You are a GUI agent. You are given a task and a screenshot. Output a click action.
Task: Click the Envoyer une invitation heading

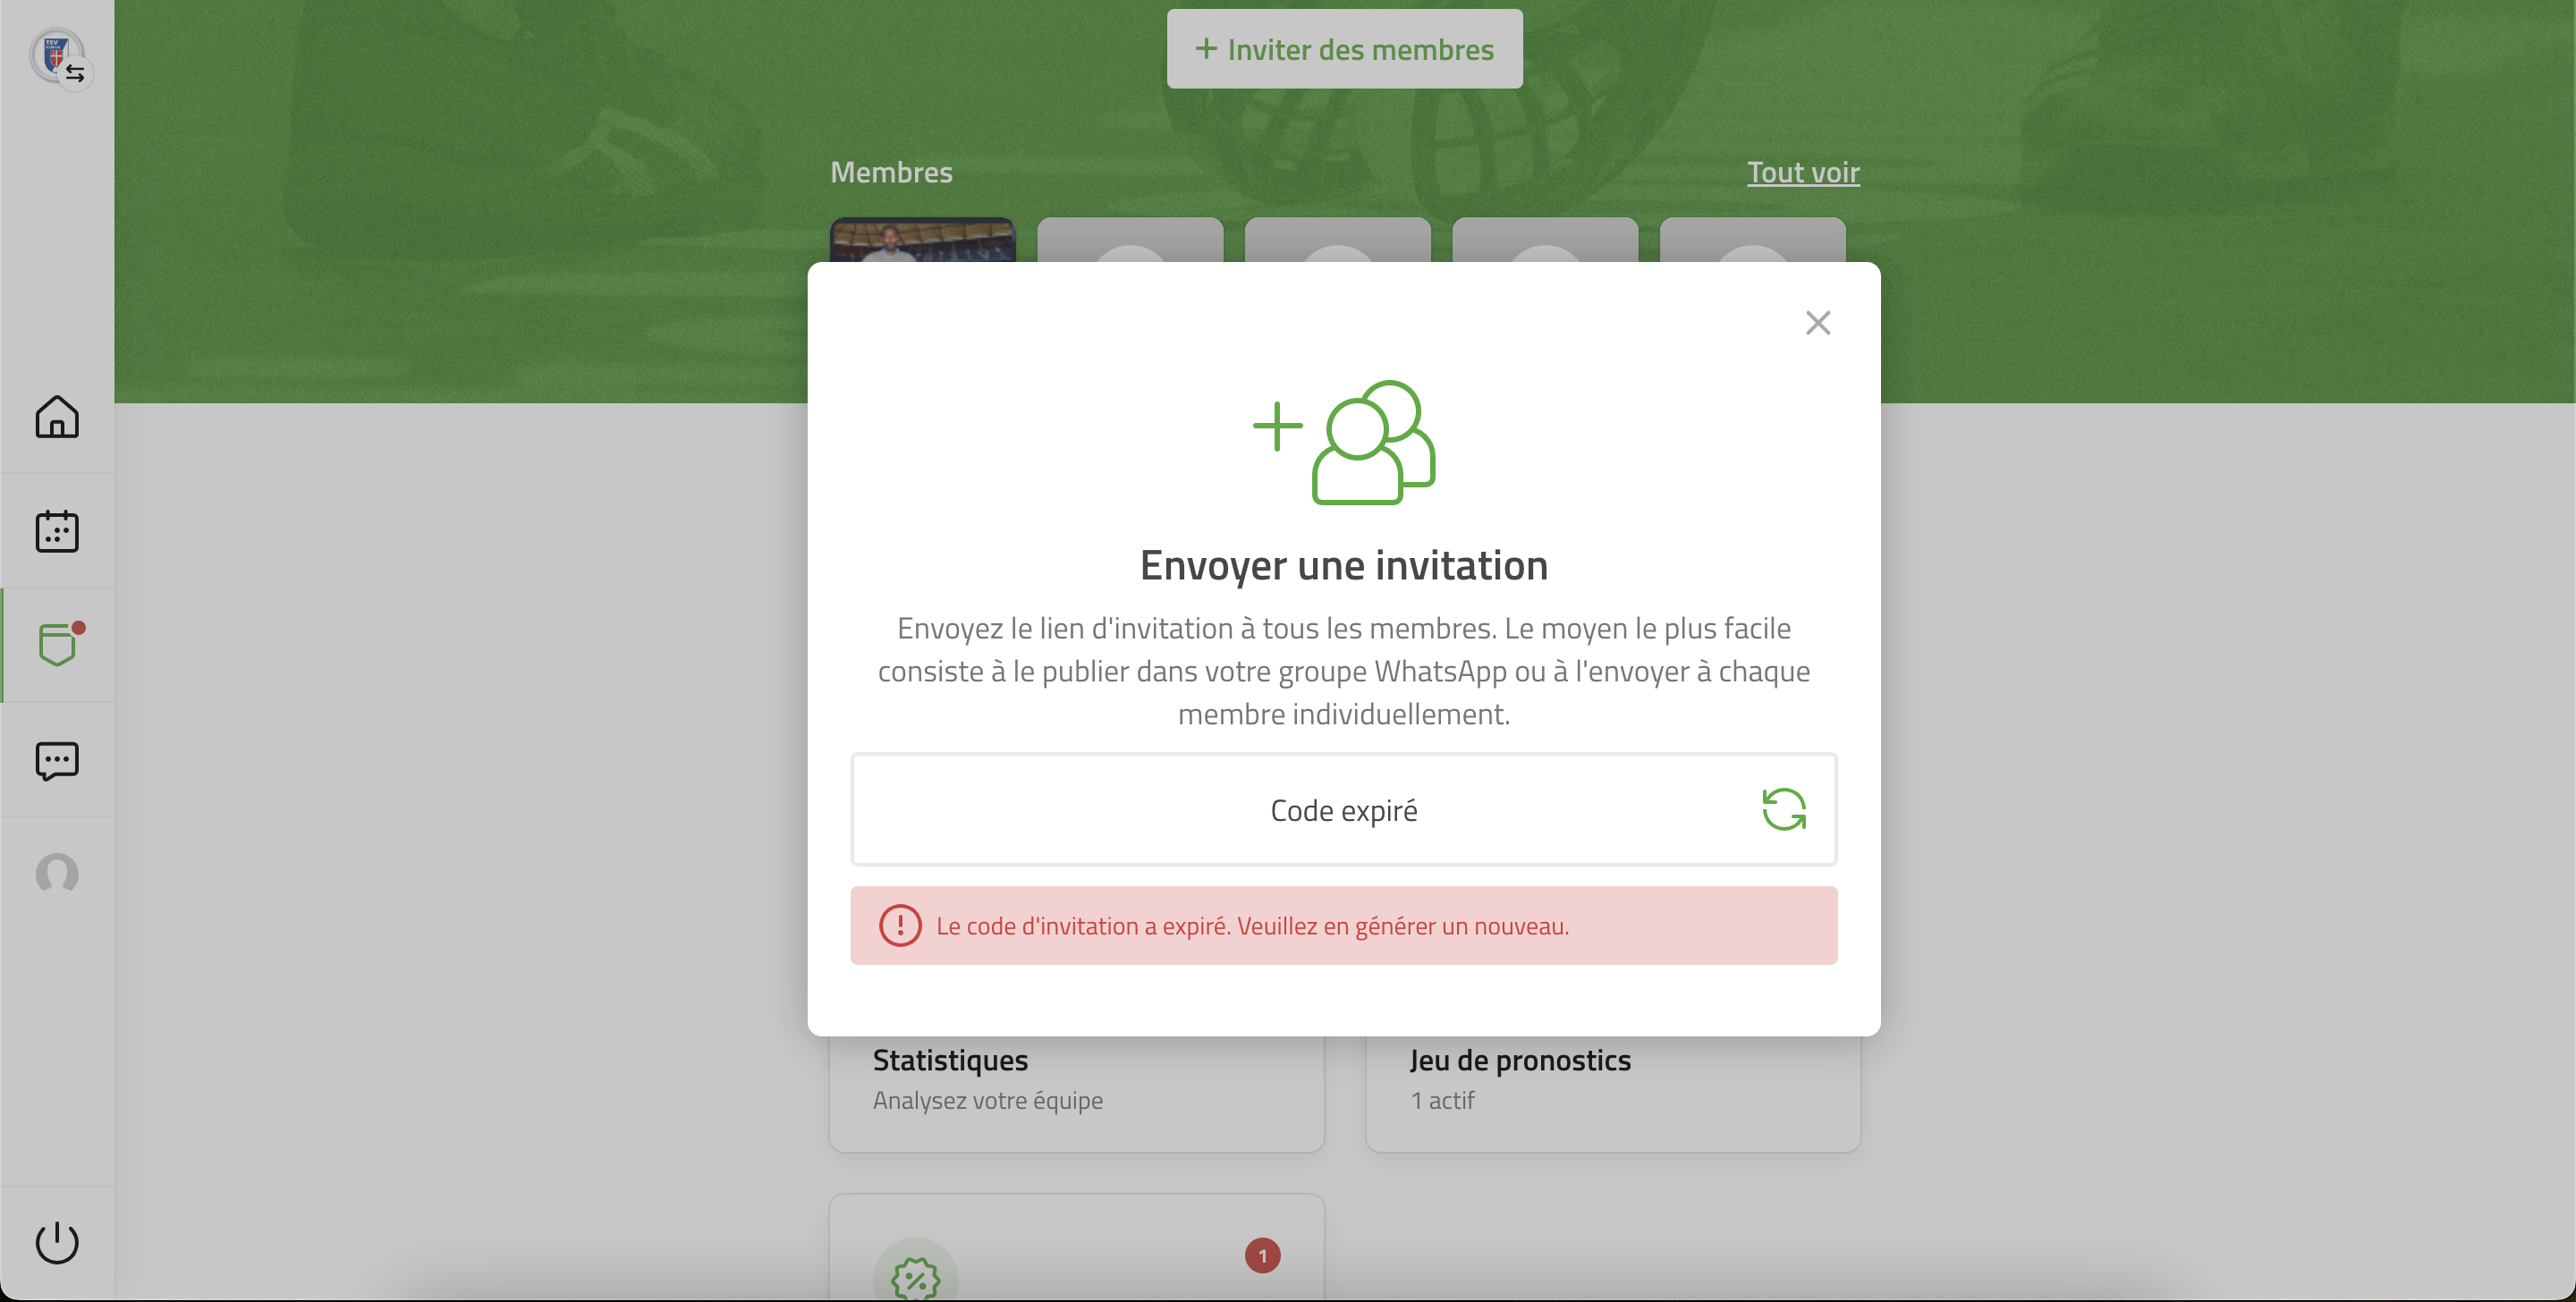coord(1343,565)
